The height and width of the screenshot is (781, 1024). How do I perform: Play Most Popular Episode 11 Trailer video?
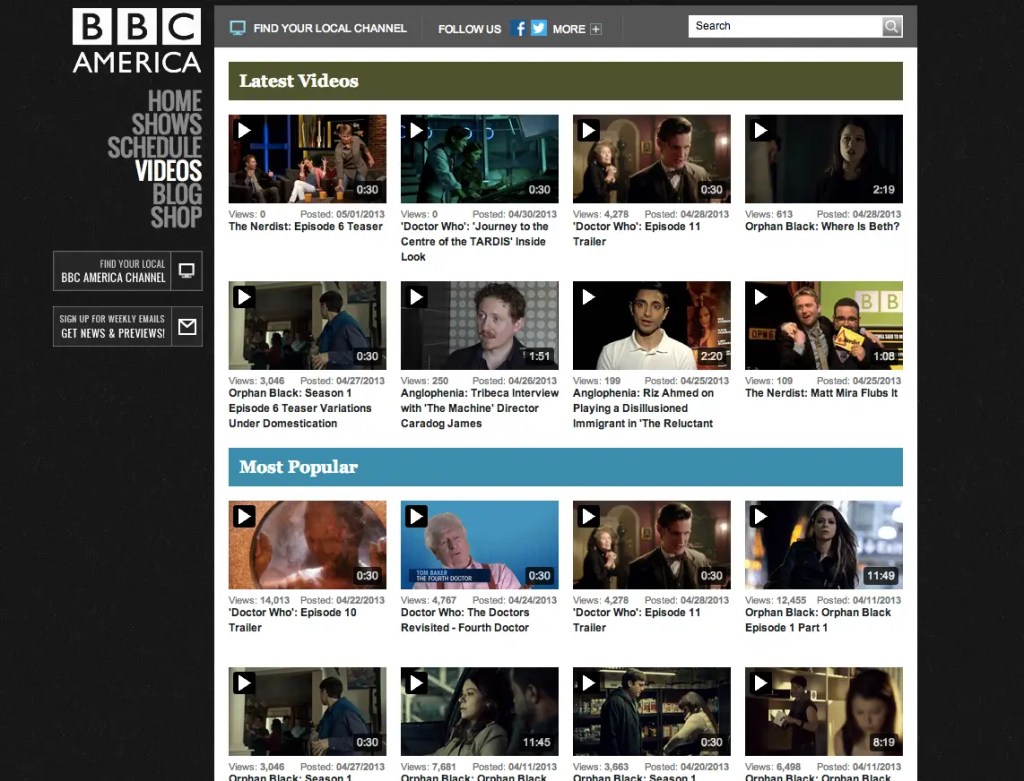pyautogui.click(x=588, y=516)
